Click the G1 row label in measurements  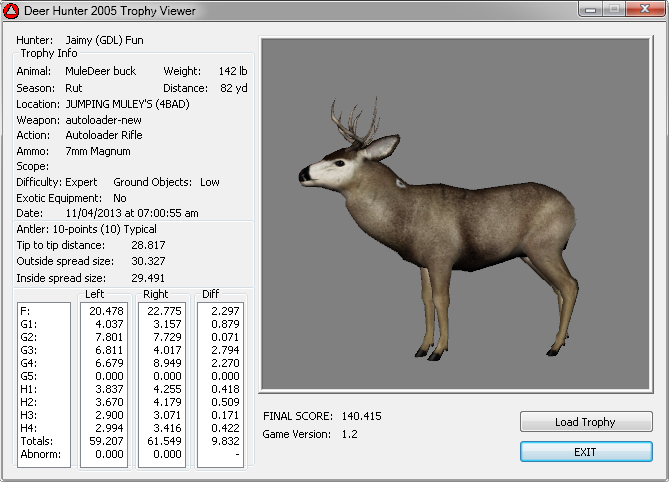coord(27,323)
